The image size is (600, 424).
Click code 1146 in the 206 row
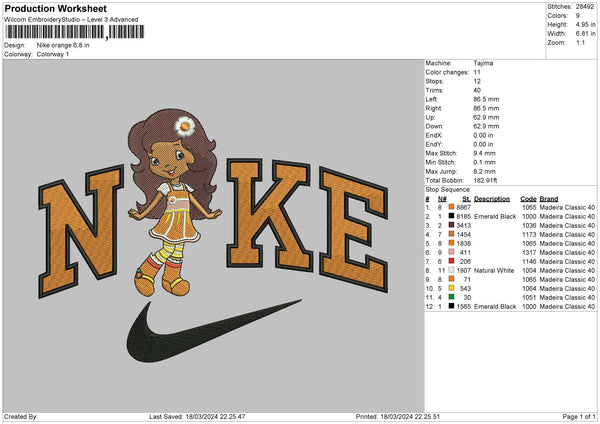click(529, 261)
